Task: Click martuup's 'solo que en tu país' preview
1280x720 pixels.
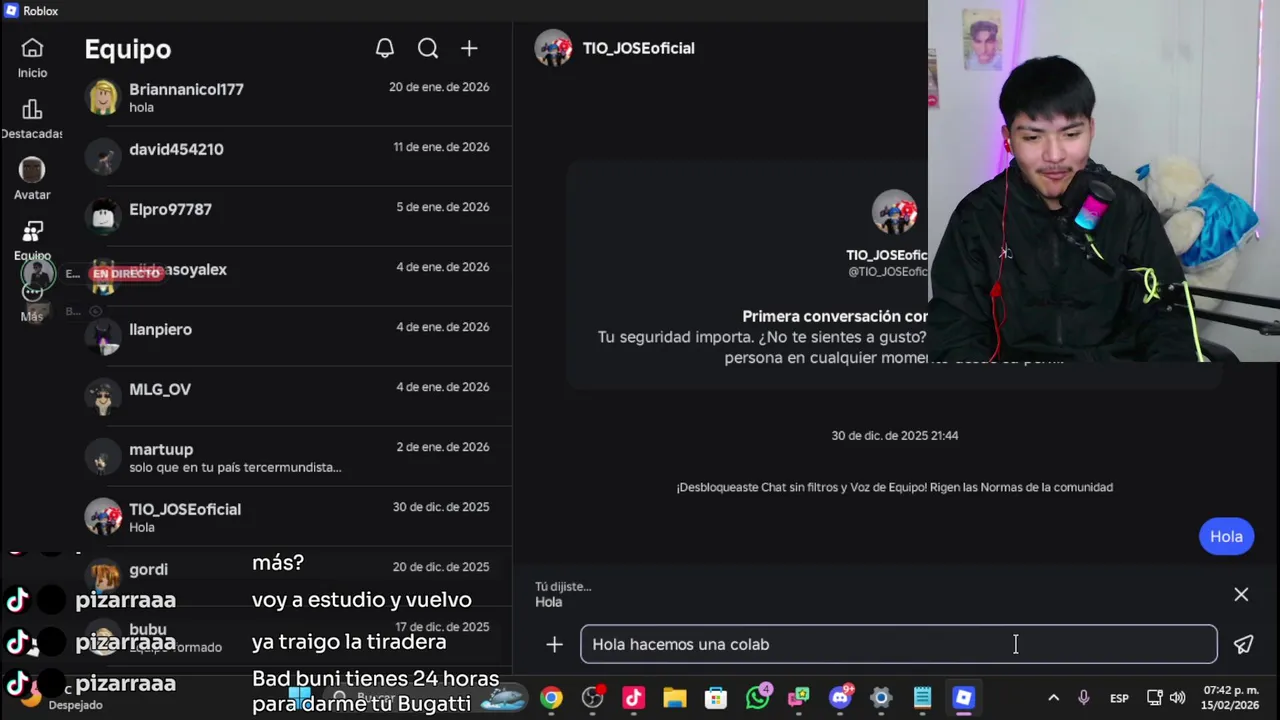Action: click(x=235, y=467)
